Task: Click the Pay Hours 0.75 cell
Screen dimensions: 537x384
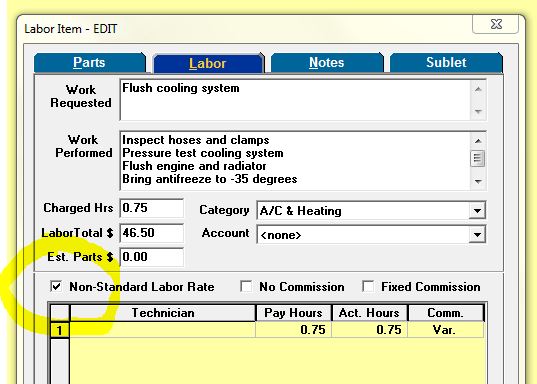Action: (x=293, y=330)
